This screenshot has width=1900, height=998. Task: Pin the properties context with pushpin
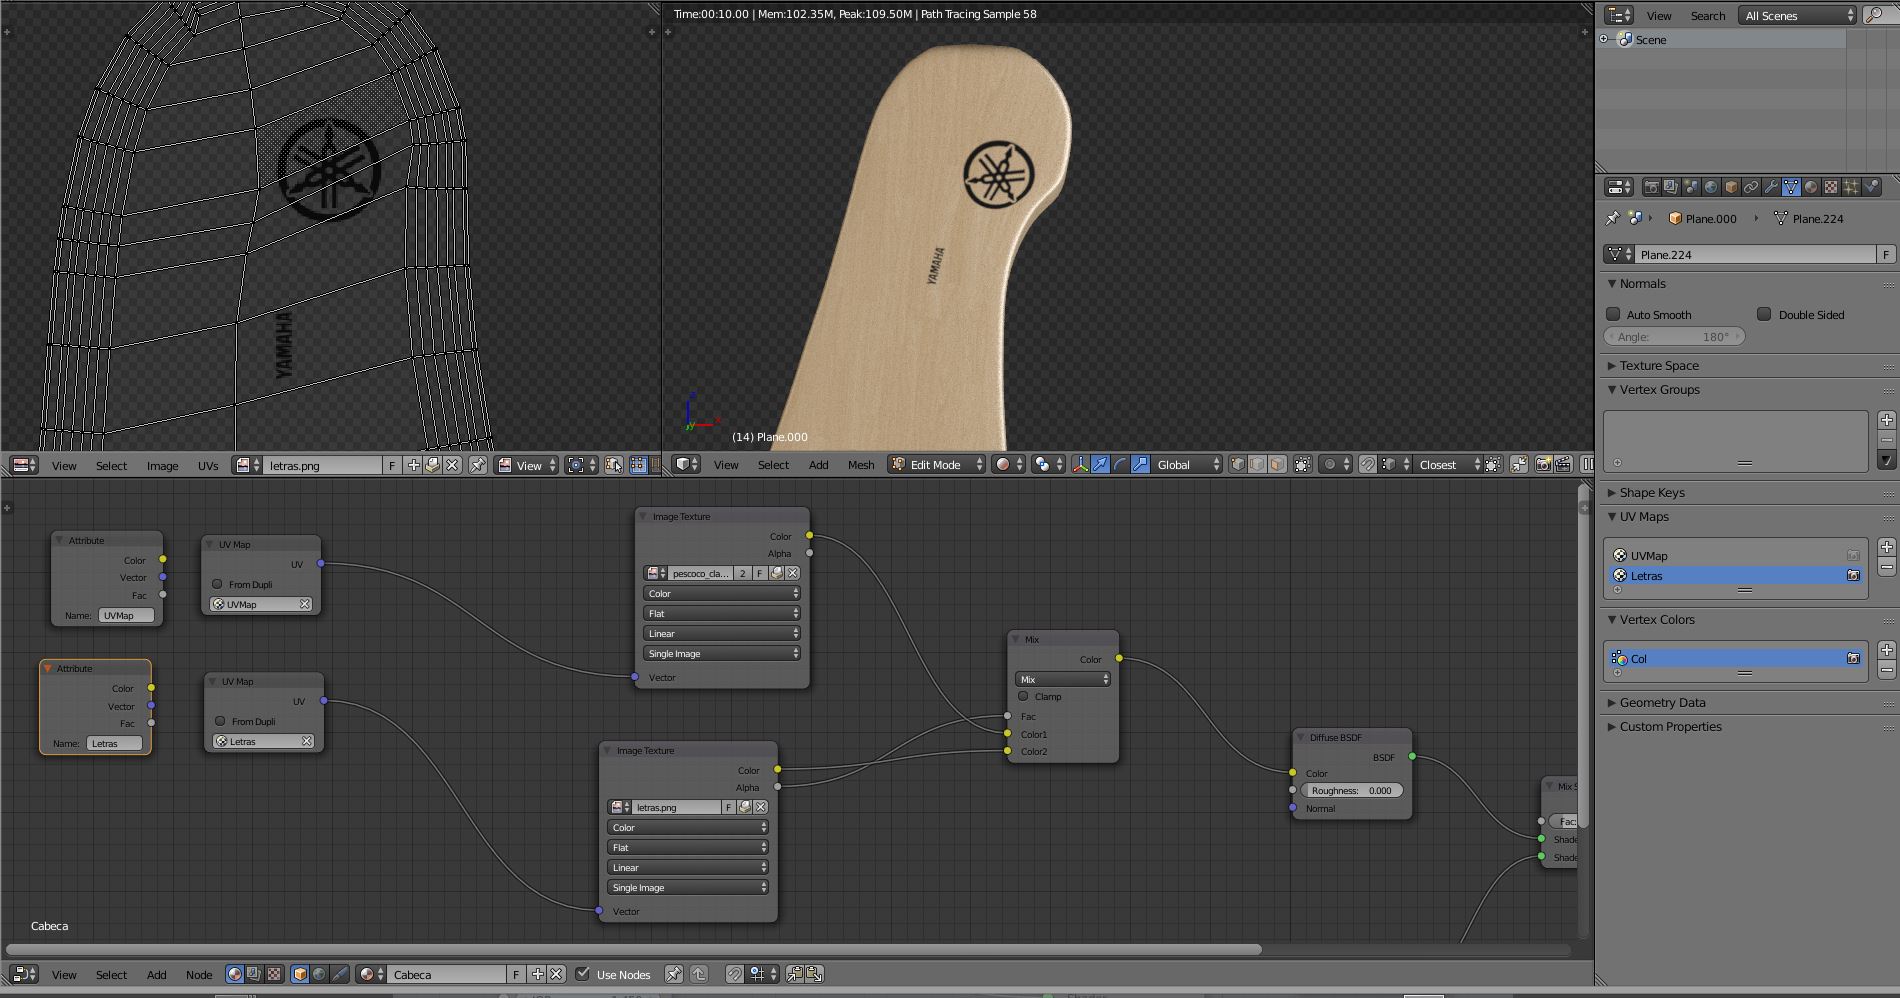[1612, 218]
